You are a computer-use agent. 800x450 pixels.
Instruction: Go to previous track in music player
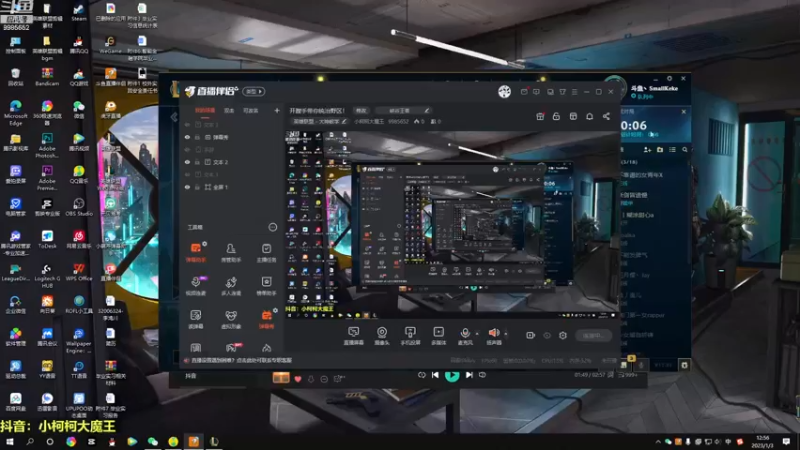435,375
